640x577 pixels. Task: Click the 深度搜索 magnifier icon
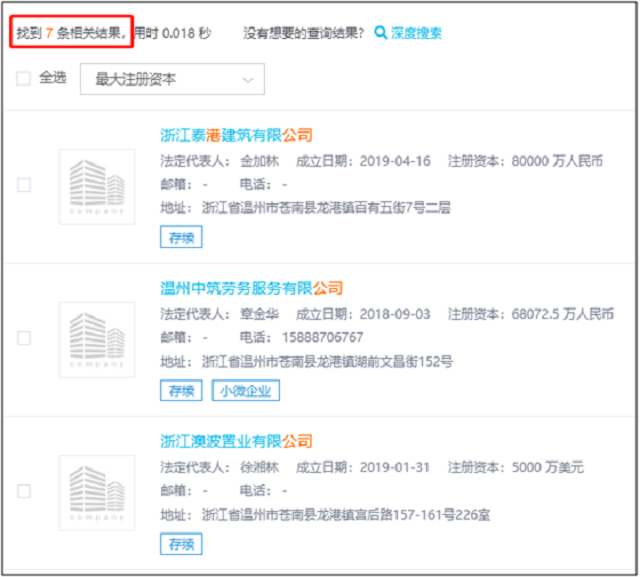coord(381,33)
